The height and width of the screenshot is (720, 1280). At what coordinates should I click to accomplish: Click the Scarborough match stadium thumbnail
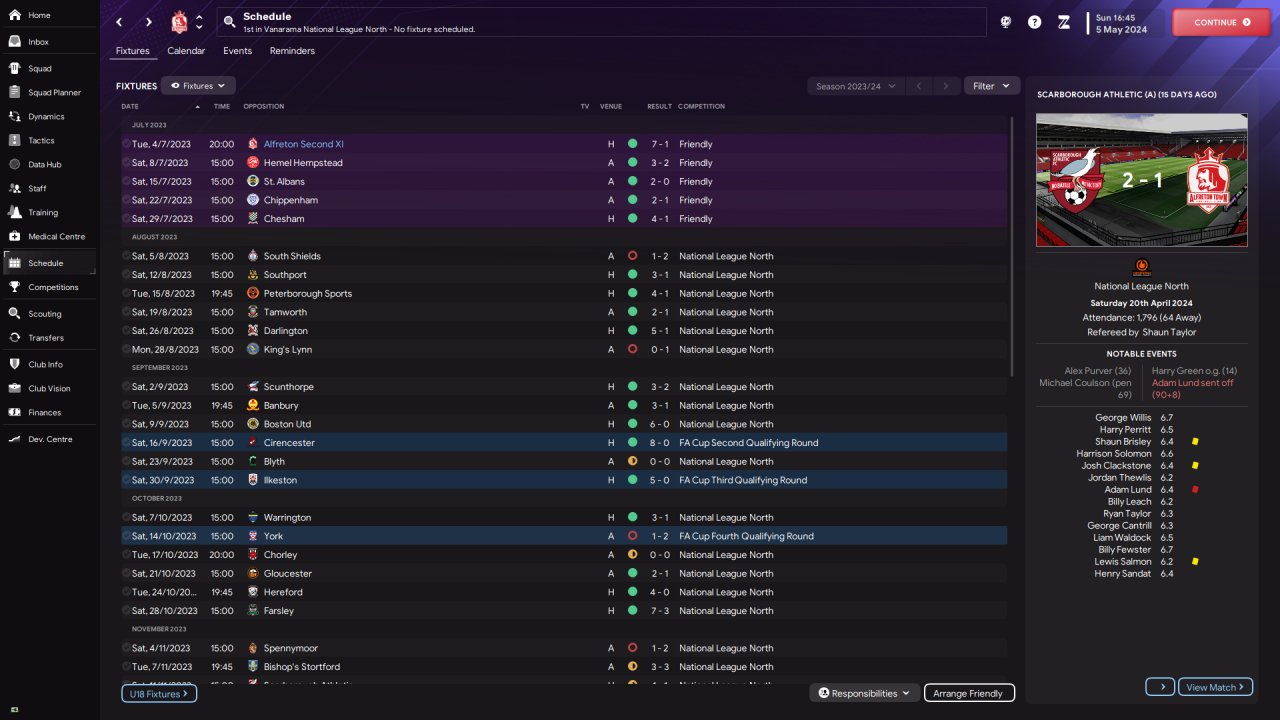click(1141, 180)
